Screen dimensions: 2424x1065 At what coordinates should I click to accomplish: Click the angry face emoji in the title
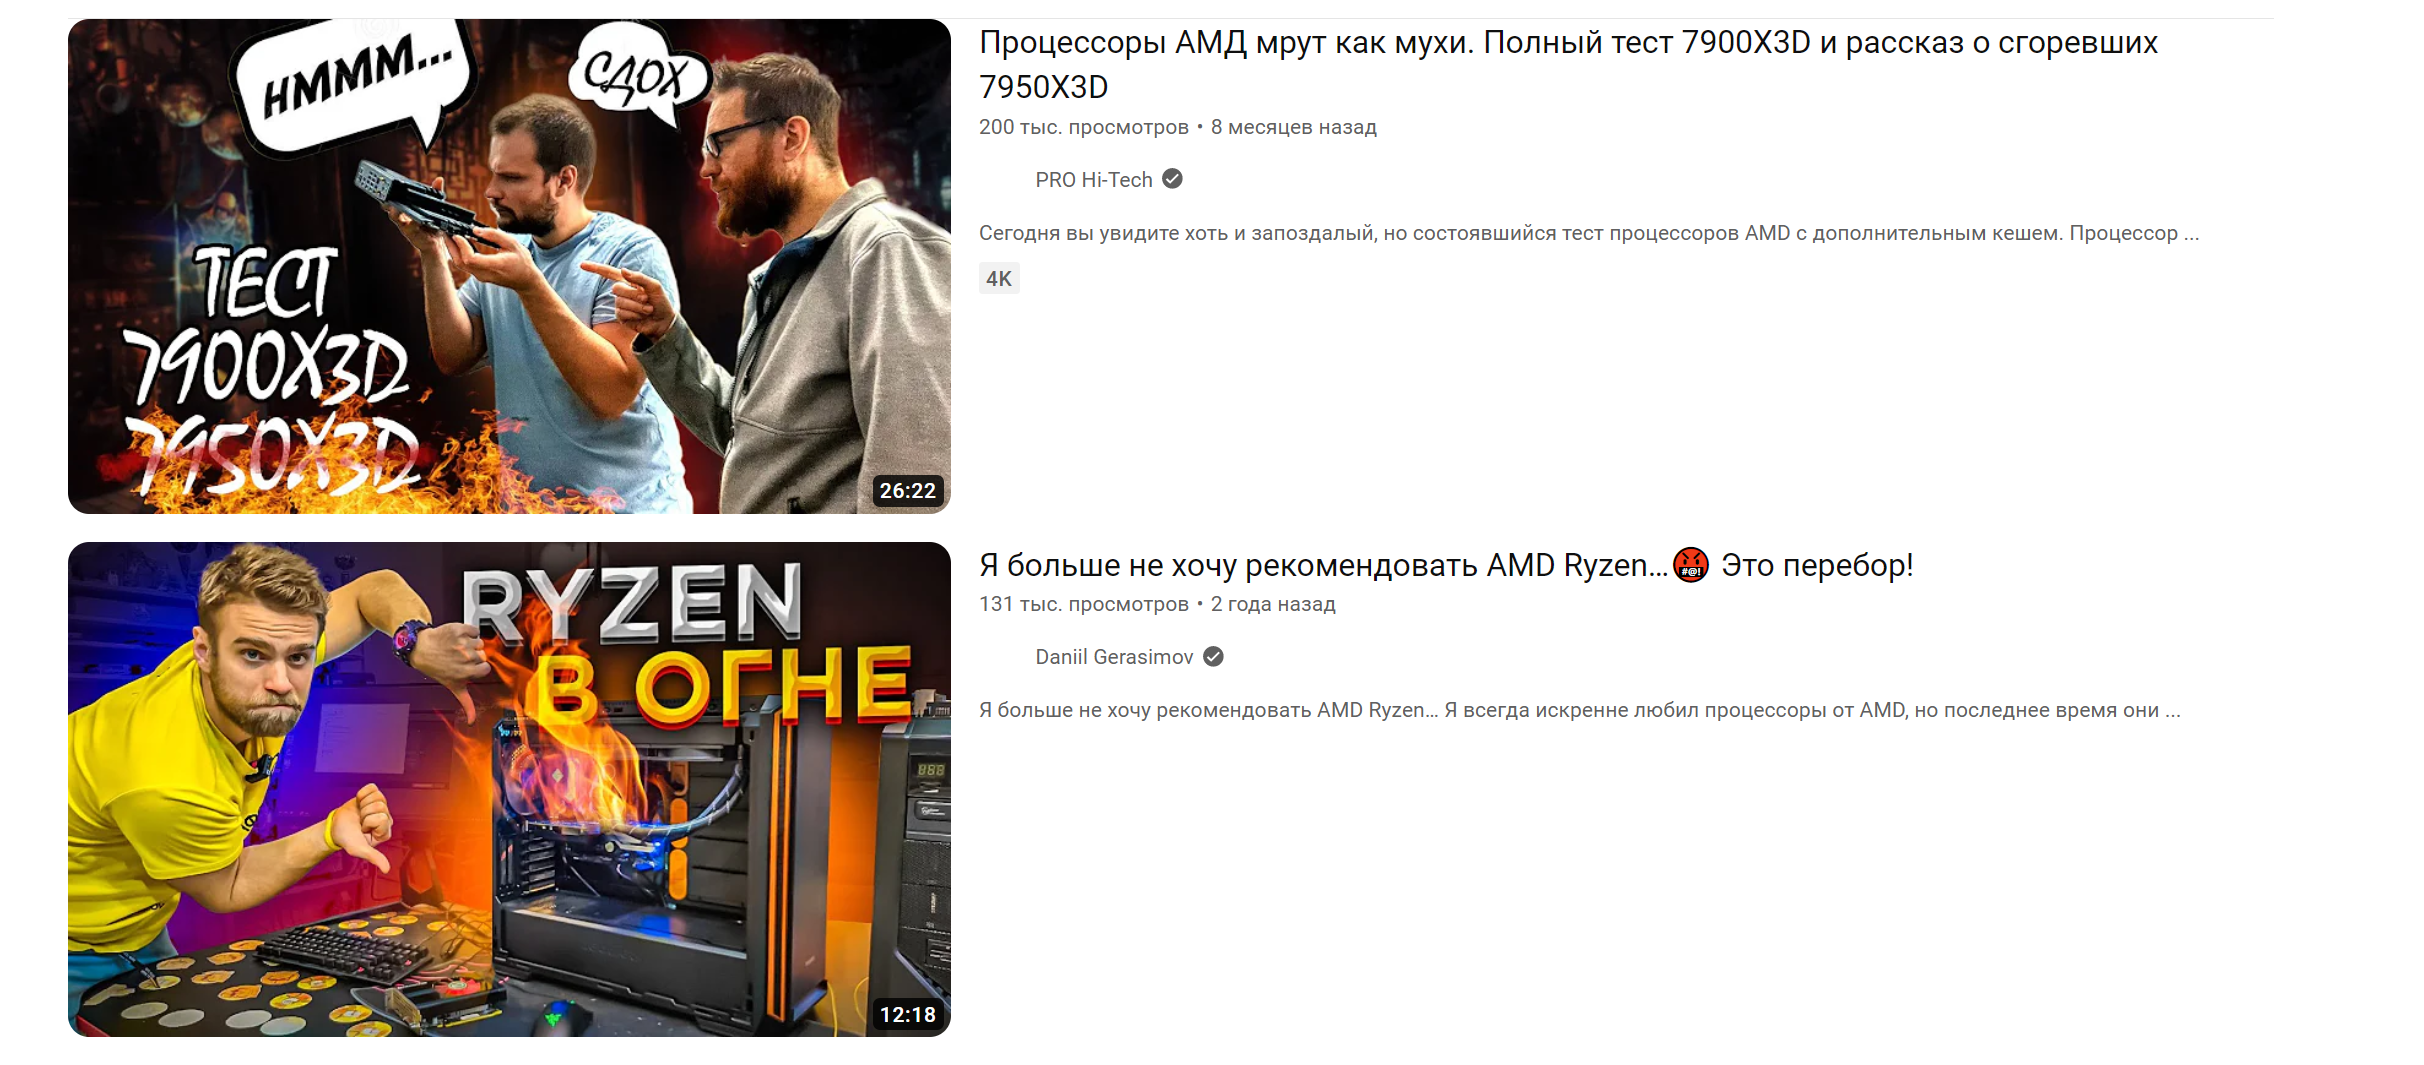pos(1691,565)
